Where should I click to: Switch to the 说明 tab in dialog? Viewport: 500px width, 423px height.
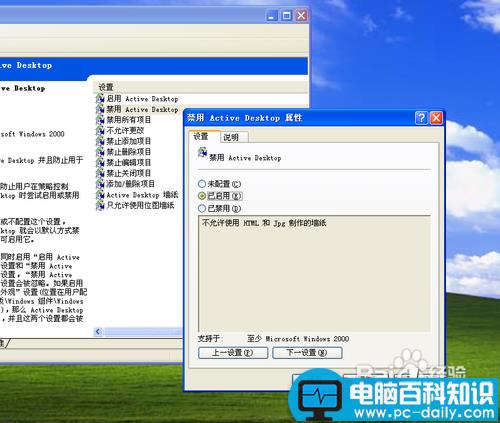(x=234, y=137)
